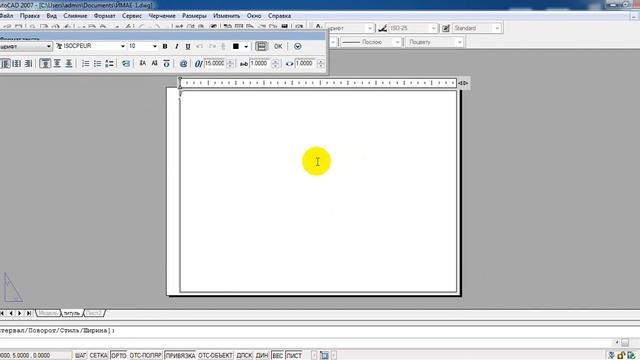Open the Файл menu
This screenshot has height=360, width=640.
7,16
